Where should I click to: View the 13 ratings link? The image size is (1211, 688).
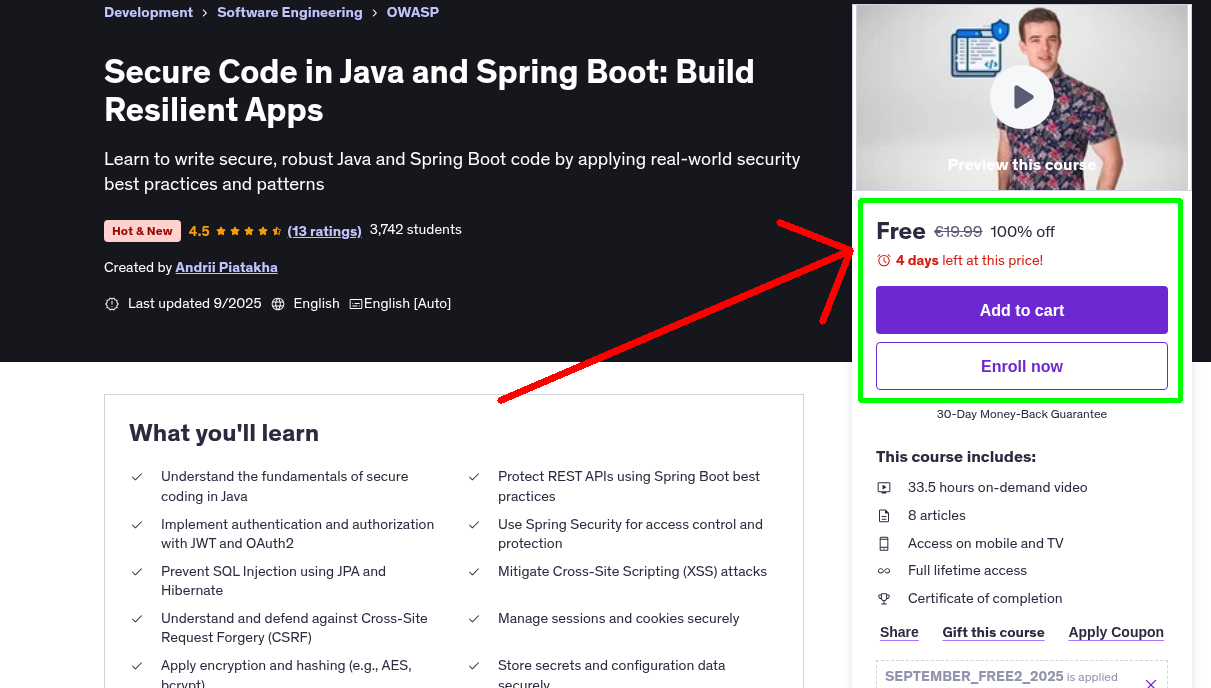click(324, 231)
